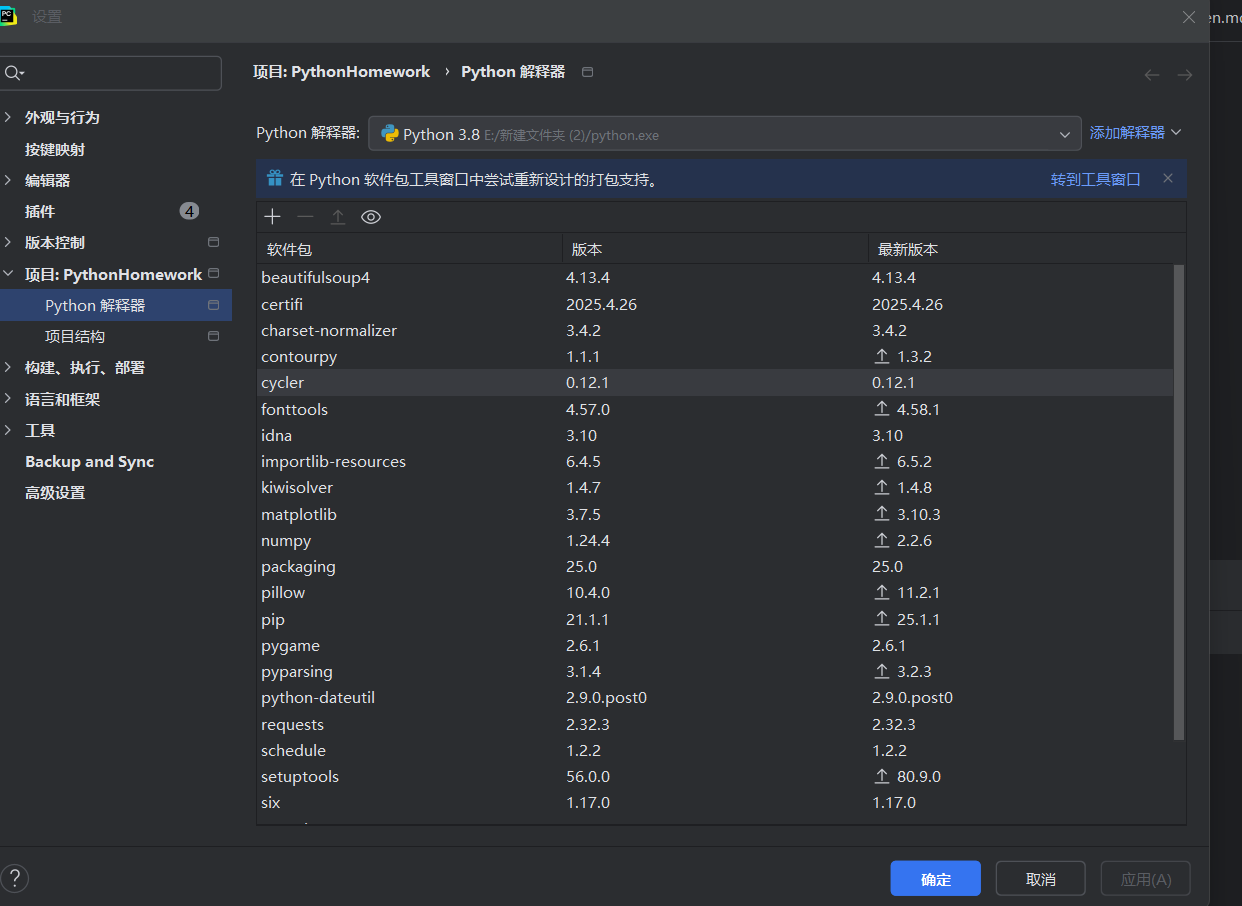Expand the 工具 section
1242x906 pixels.
click(x=8, y=430)
